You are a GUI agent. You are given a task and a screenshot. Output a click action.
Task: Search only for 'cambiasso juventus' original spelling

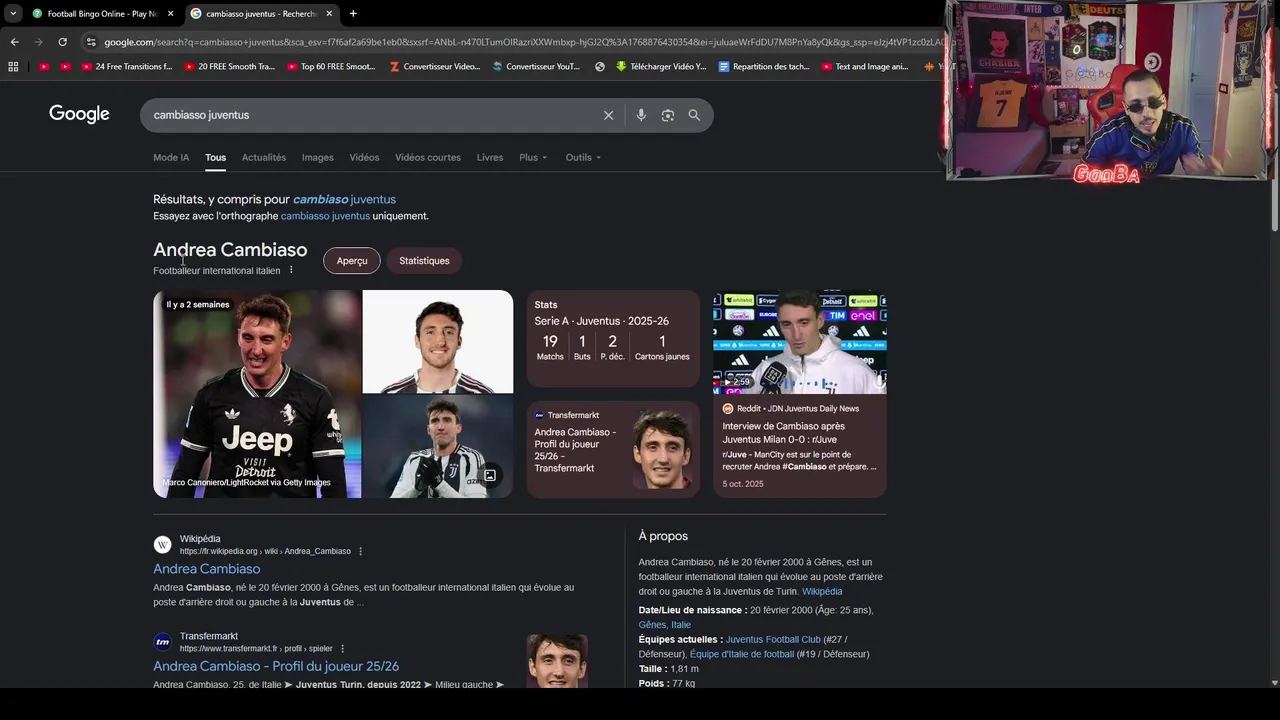pyautogui.click(x=325, y=216)
